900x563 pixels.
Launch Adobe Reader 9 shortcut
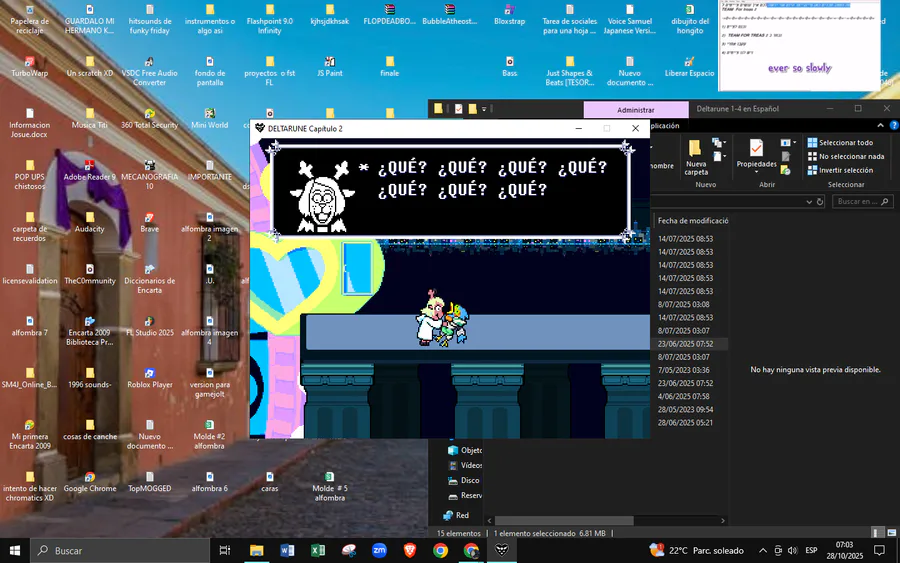(90, 170)
